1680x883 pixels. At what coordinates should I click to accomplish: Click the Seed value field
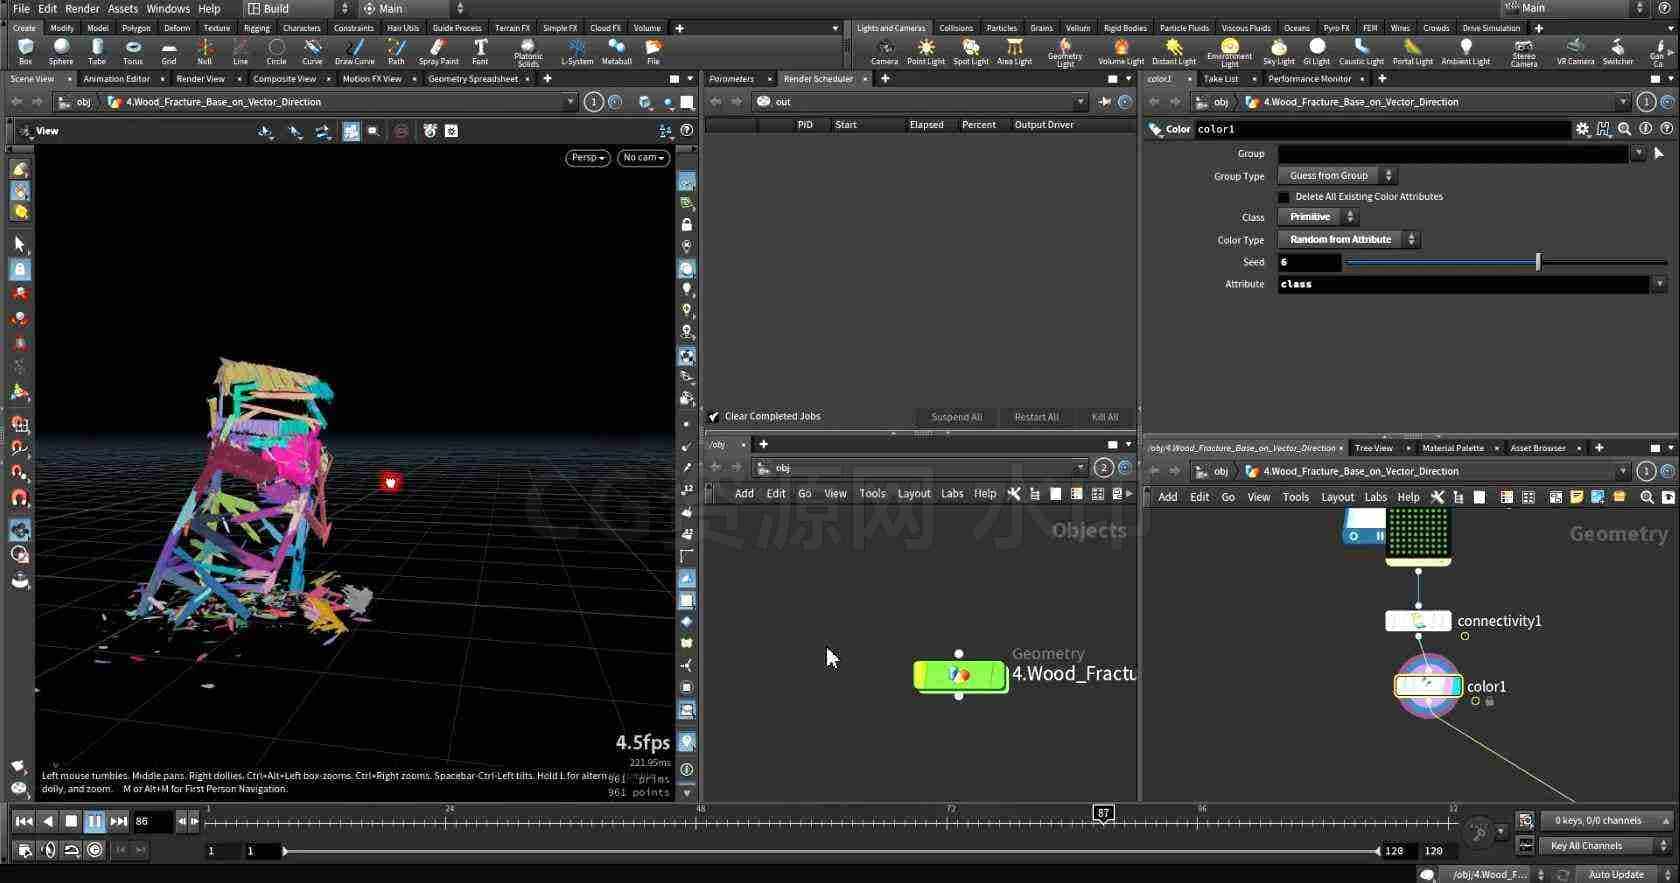(x=1309, y=262)
